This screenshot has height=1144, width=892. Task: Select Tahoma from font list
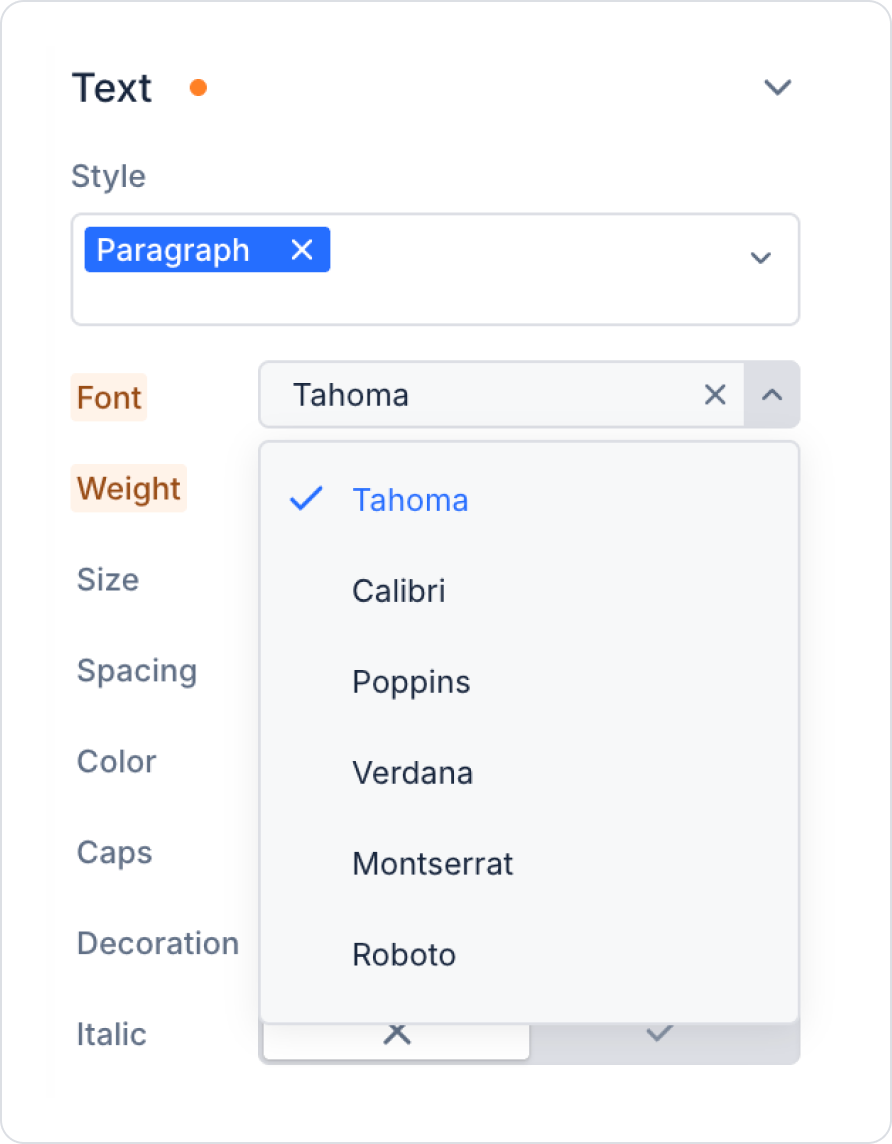410,500
